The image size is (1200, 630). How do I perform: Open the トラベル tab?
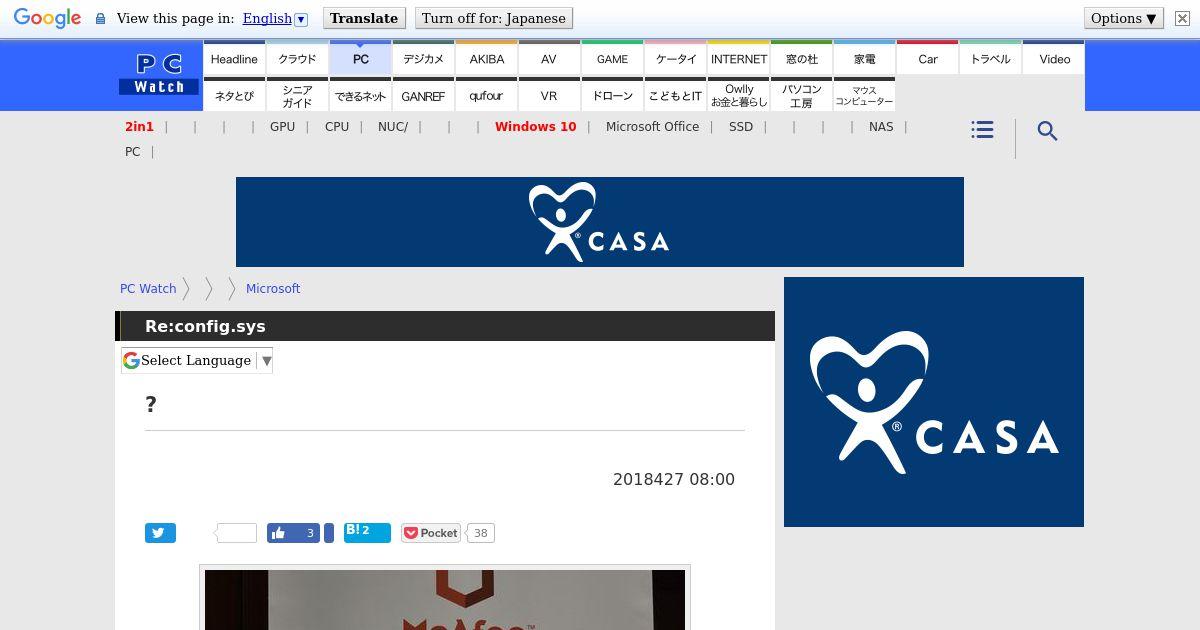990,59
